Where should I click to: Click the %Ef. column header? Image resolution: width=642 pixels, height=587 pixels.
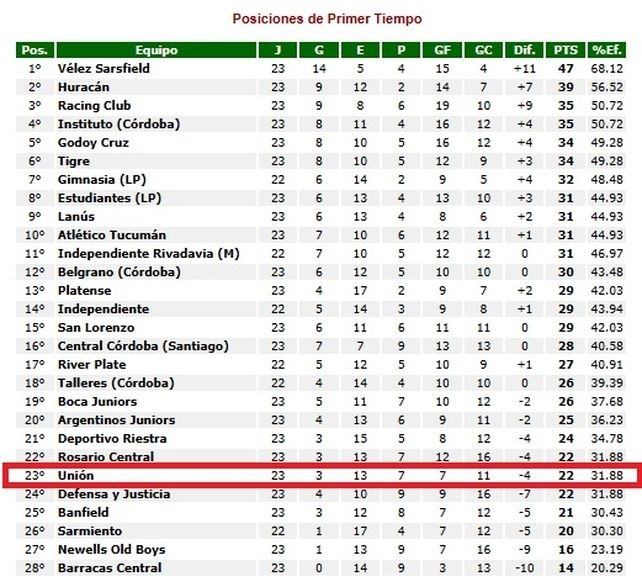tap(603, 50)
